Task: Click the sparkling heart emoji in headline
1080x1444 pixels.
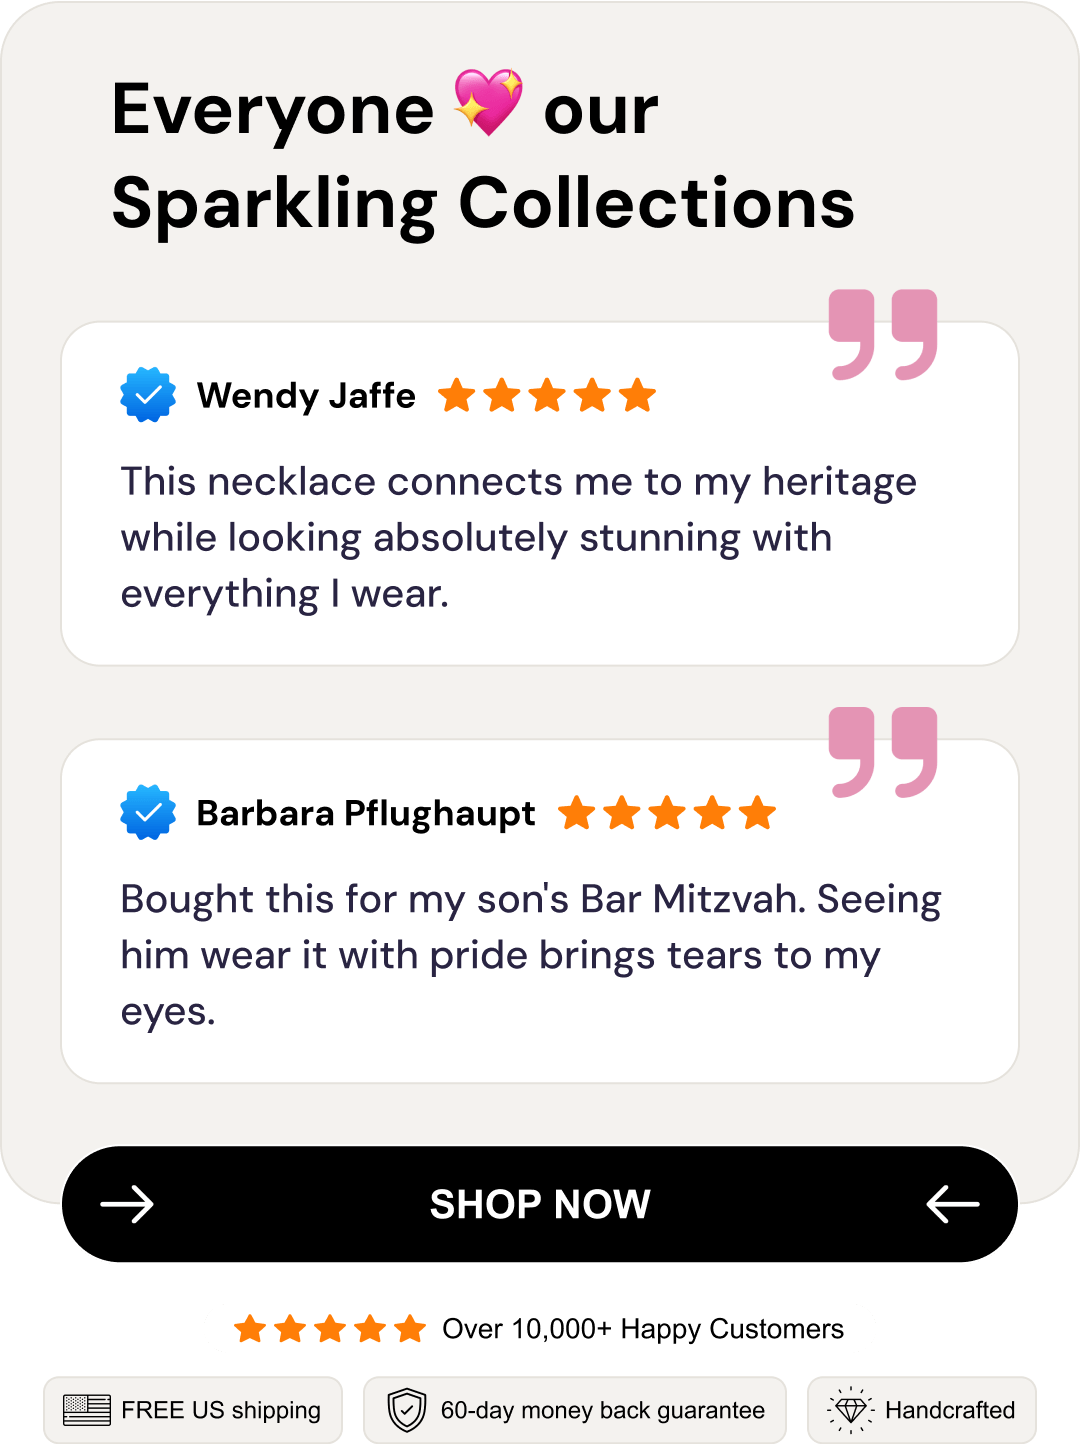Action: coord(488,103)
